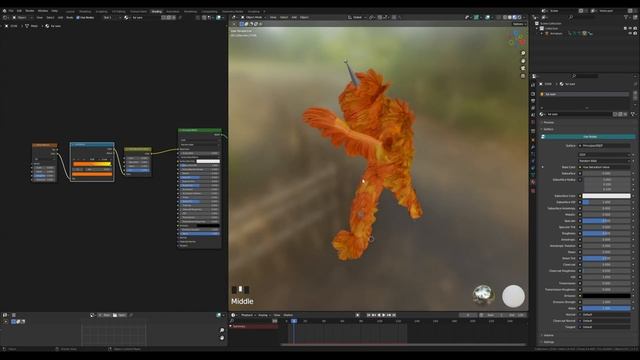Open Output properties tab
The height and width of the screenshot is (360, 640).
coord(533,101)
